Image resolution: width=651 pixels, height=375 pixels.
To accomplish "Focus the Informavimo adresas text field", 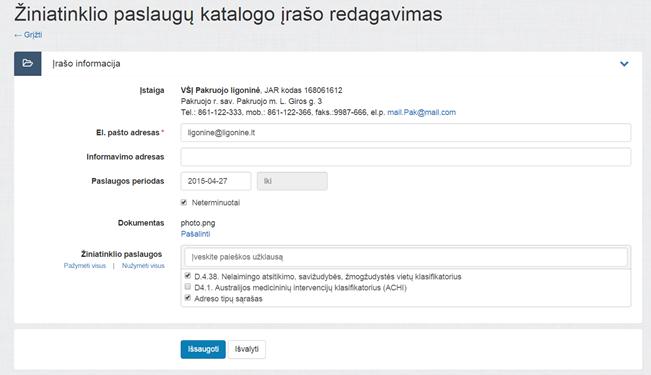I will coord(406,157).
